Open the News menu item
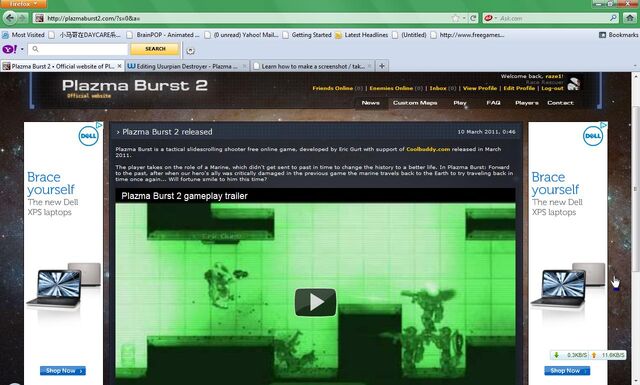 point(370,103)
